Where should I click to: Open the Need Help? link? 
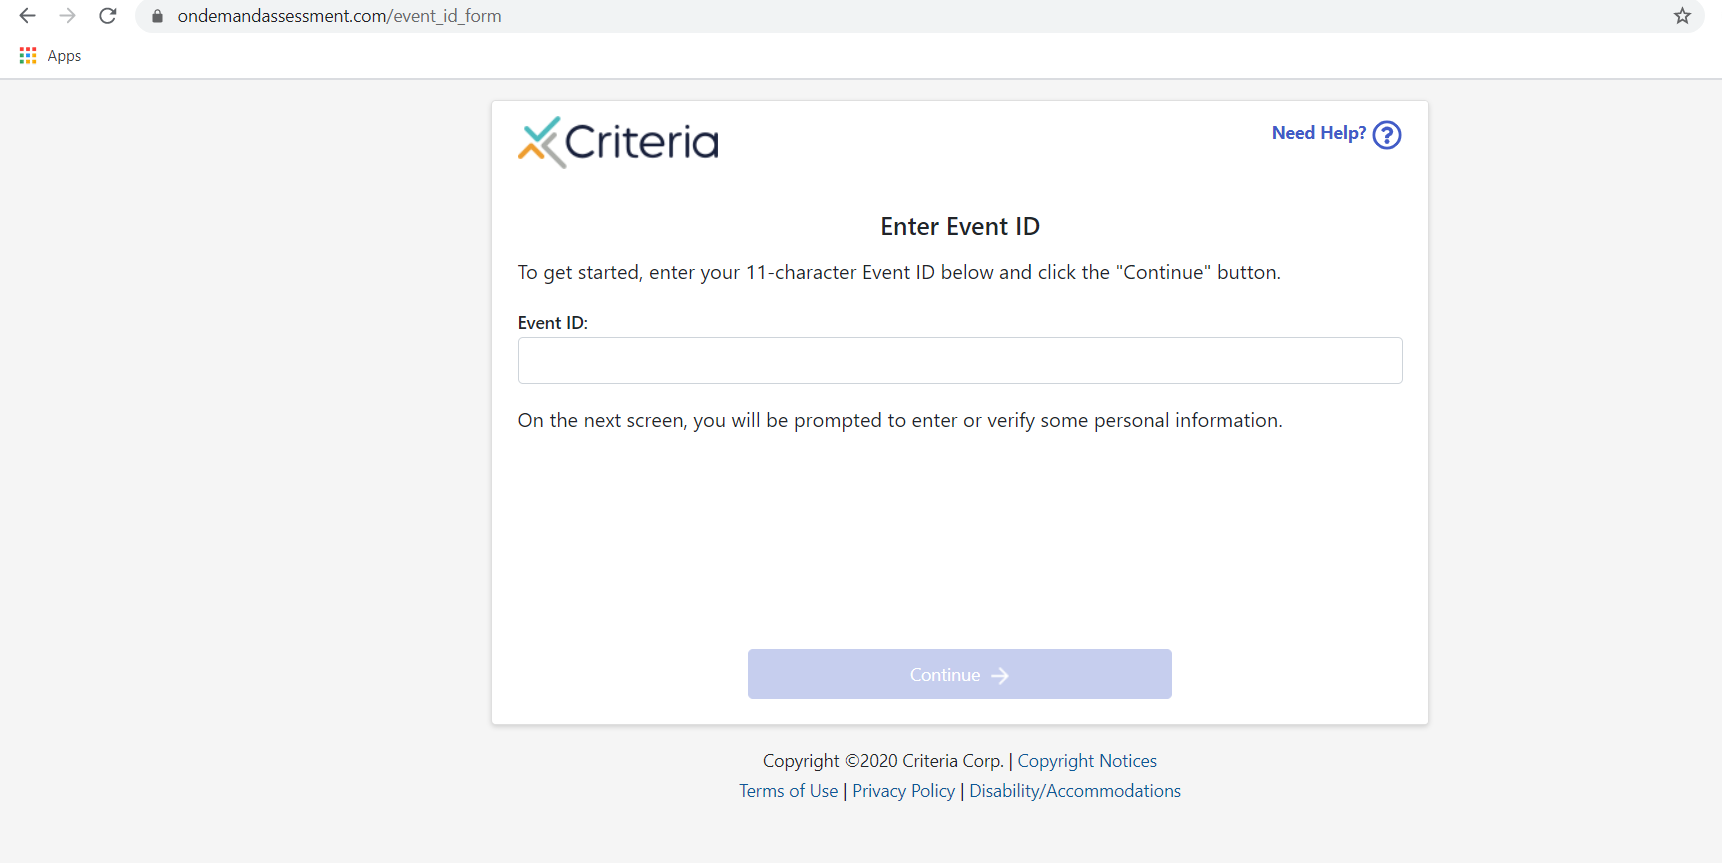pyautogui.click(x=1318, y=133)
